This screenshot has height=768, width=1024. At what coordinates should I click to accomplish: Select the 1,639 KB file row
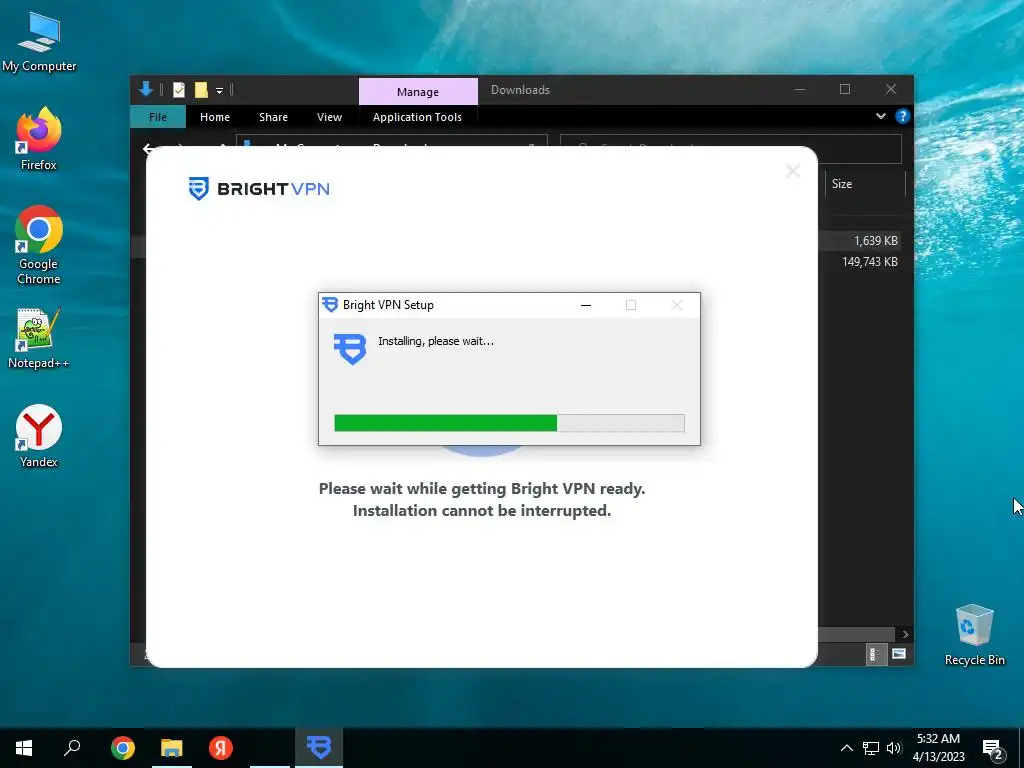[x=875, y=241]
